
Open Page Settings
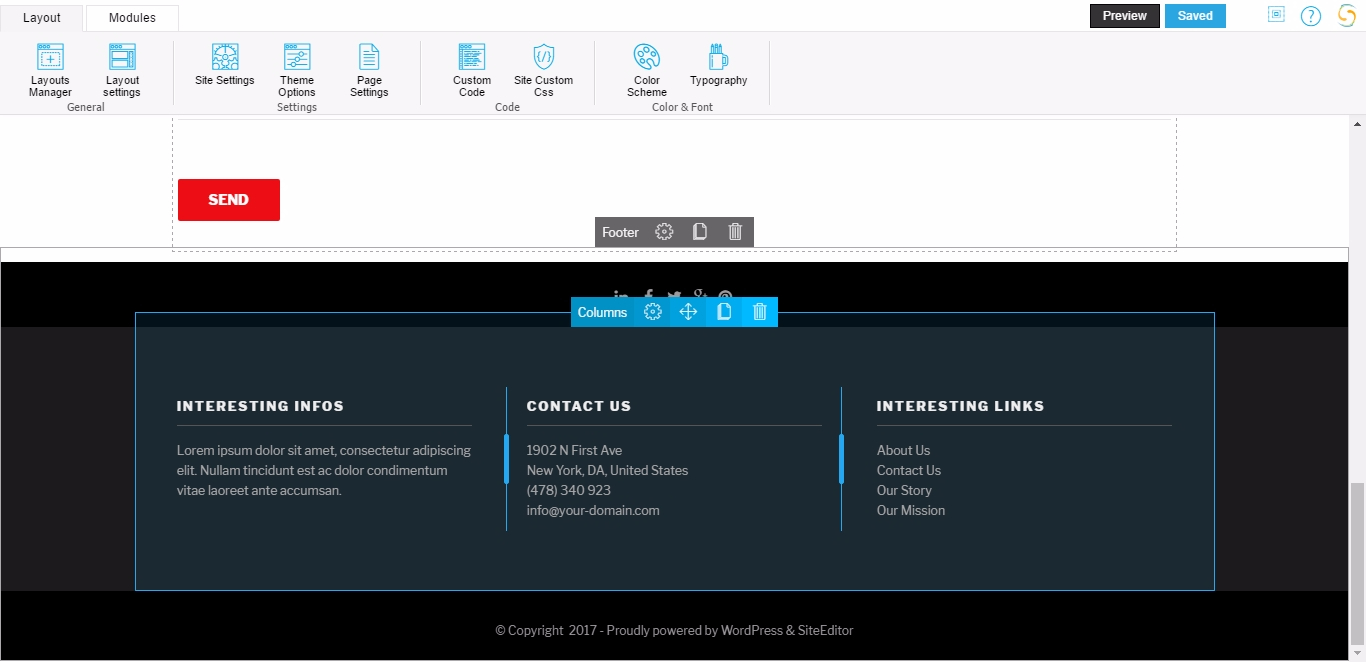[369, 70]
